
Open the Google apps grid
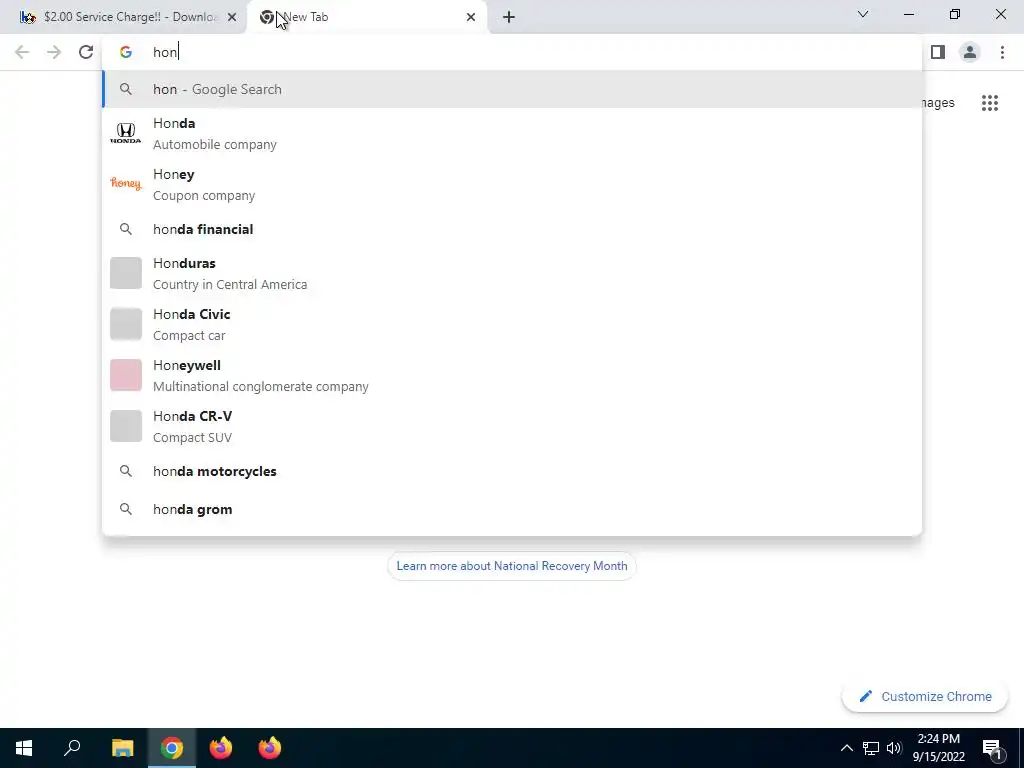pos(990,103)
